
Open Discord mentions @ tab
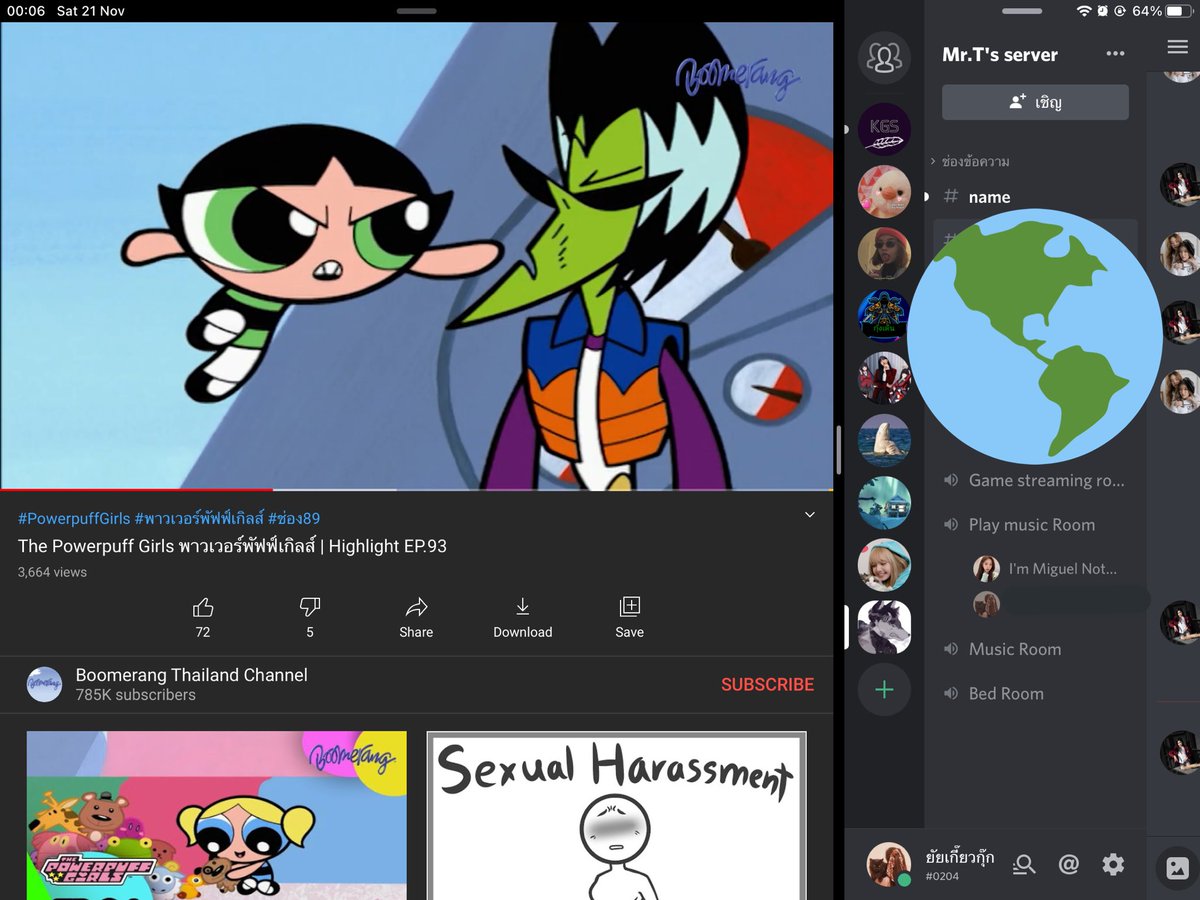coord(1068,865)
